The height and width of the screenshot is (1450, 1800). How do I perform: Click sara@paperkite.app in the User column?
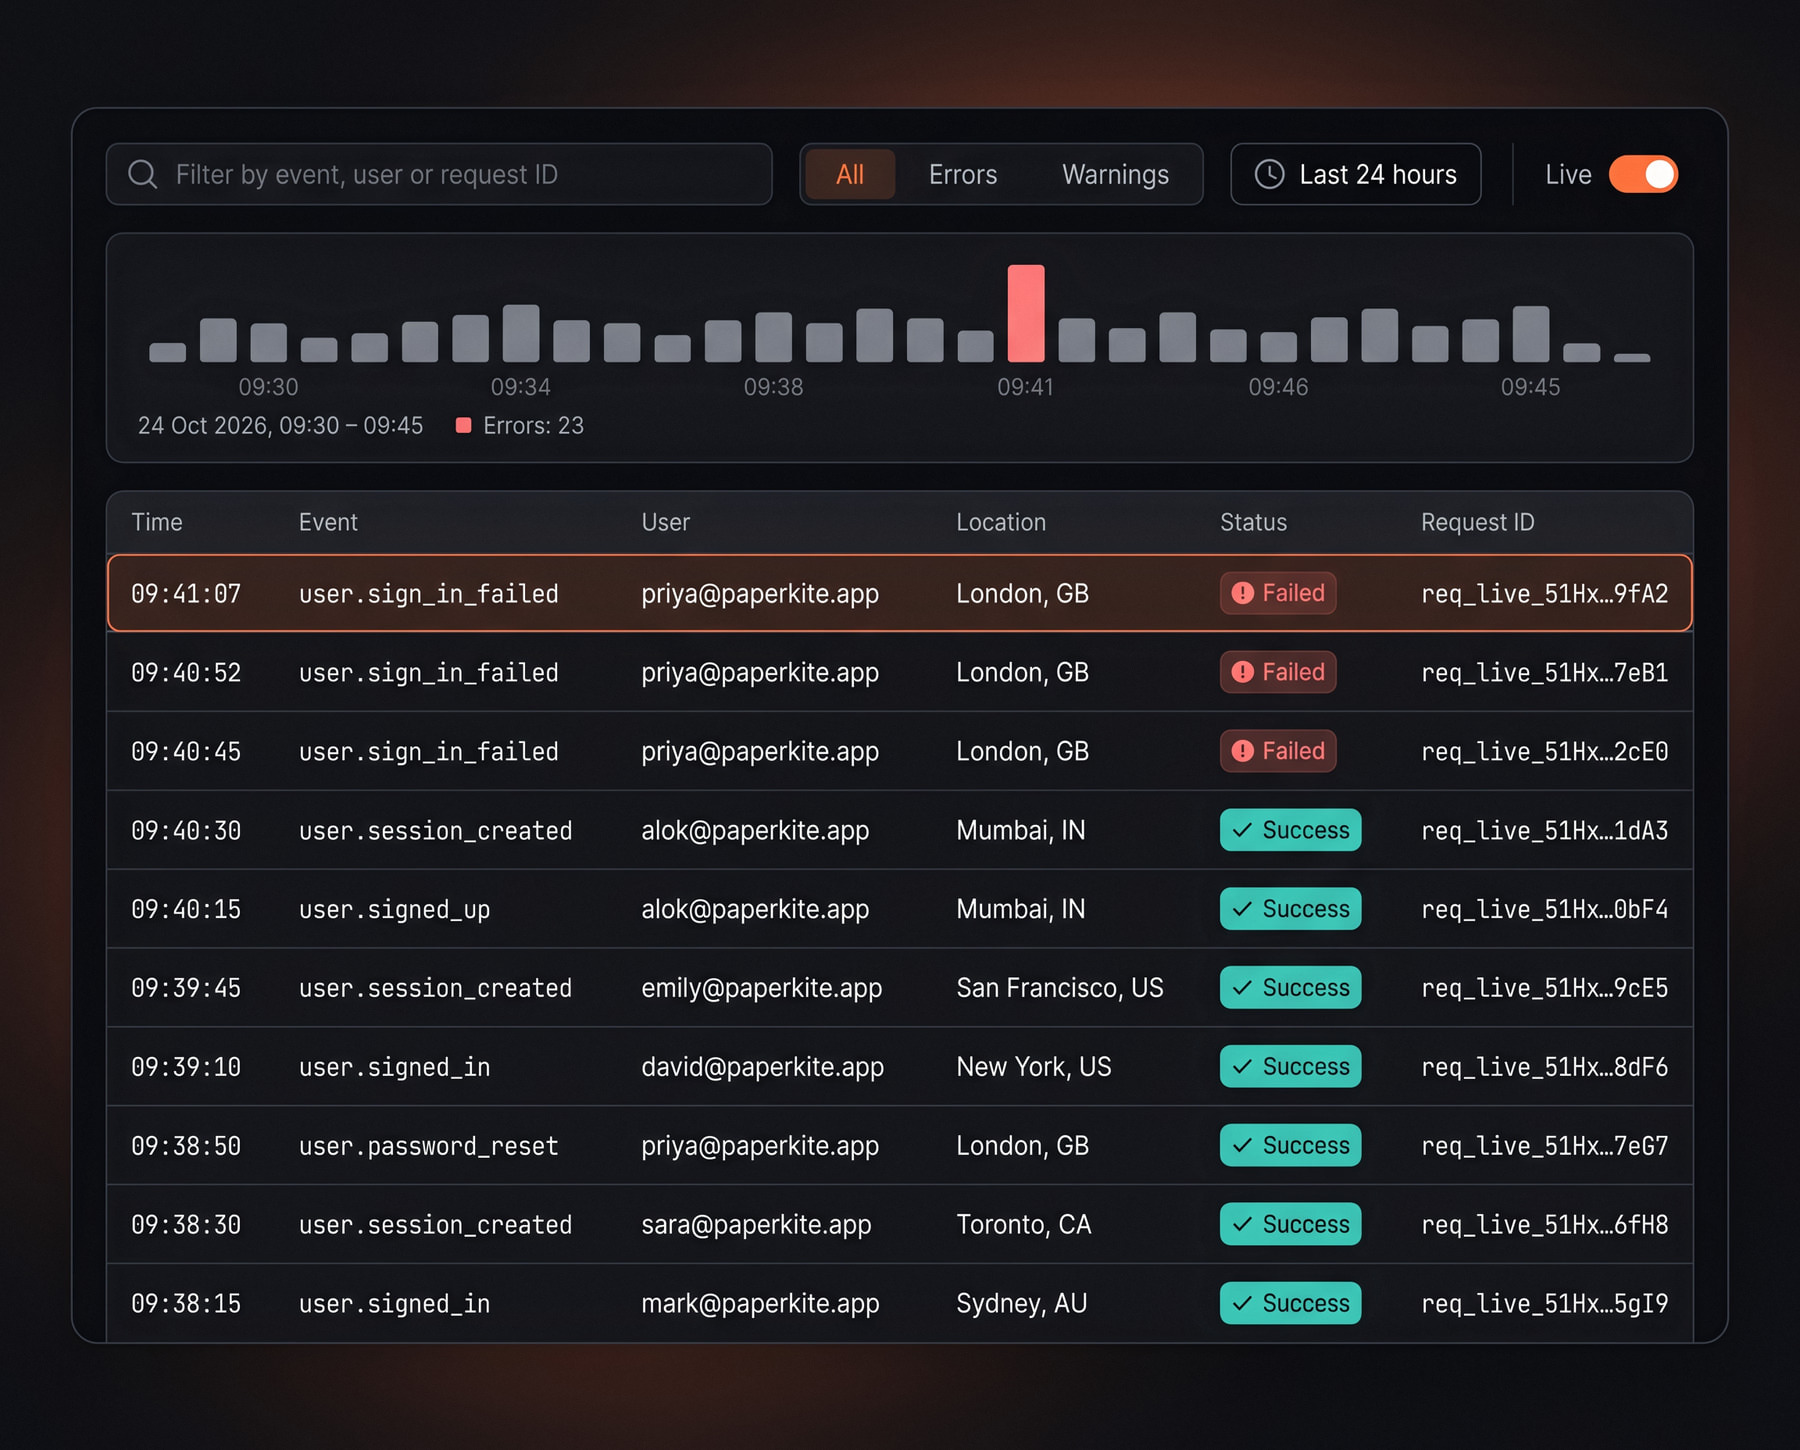click(x=756, y=1224)
